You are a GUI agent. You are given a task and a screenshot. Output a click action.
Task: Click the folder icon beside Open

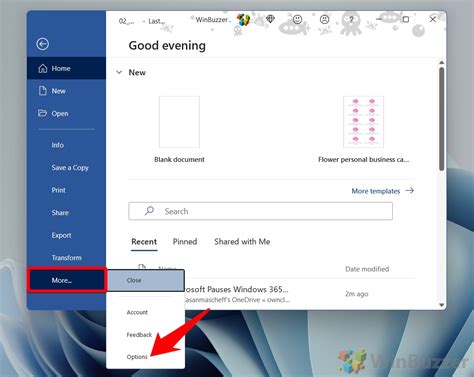tap(42, 113)
